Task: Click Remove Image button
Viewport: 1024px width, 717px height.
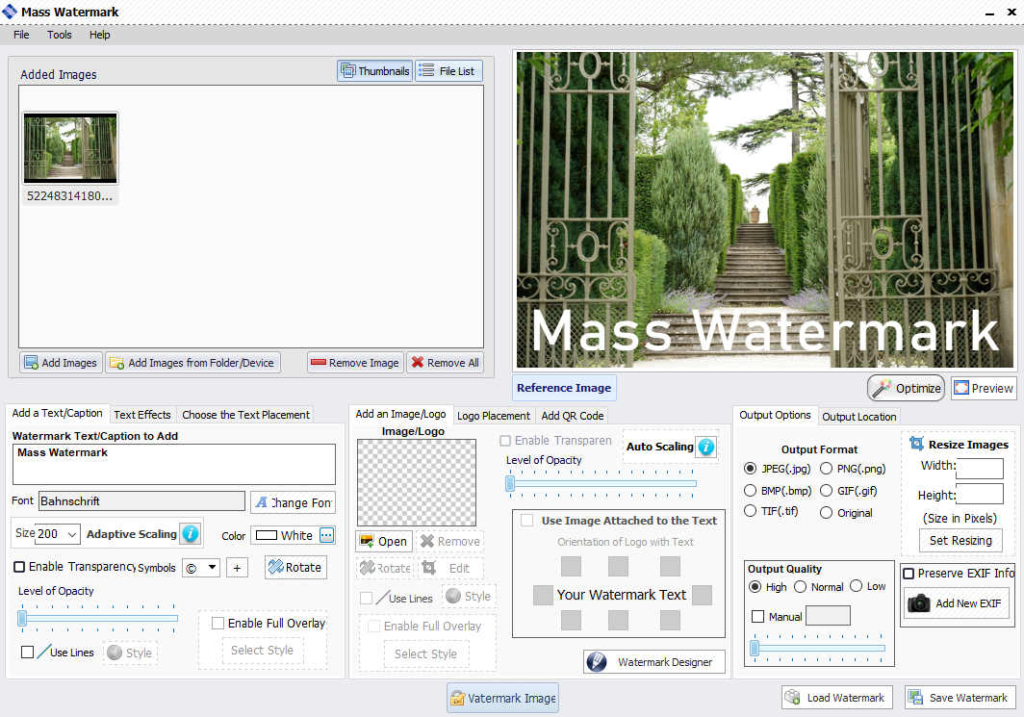Action: coord(355,362)
